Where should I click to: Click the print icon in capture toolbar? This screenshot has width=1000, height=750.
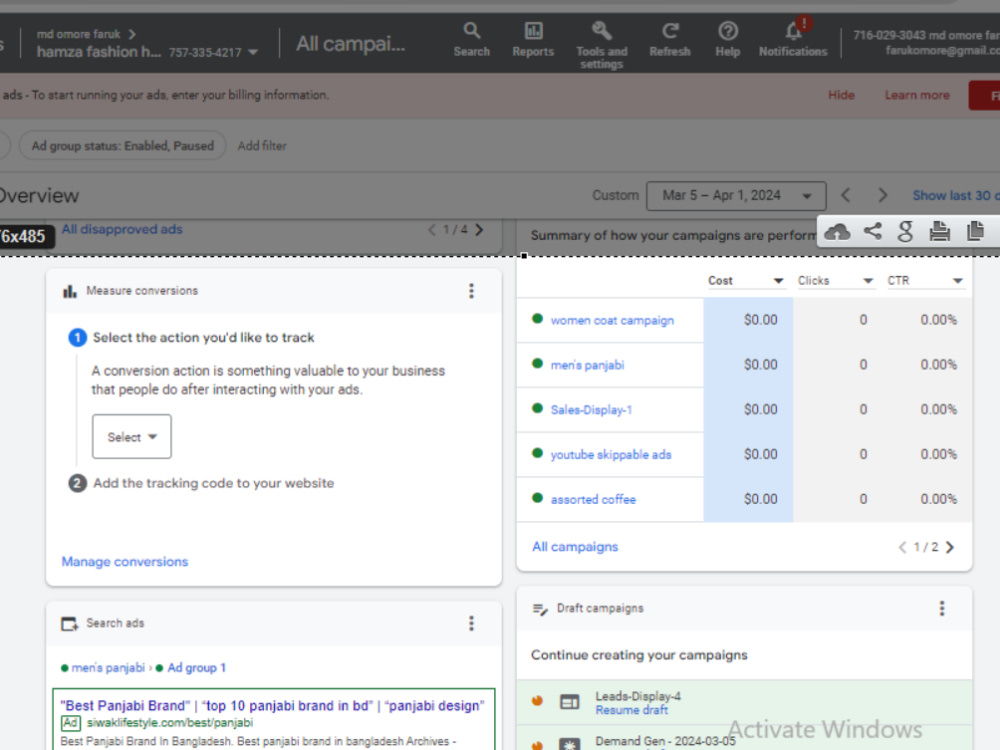point(939,231)
